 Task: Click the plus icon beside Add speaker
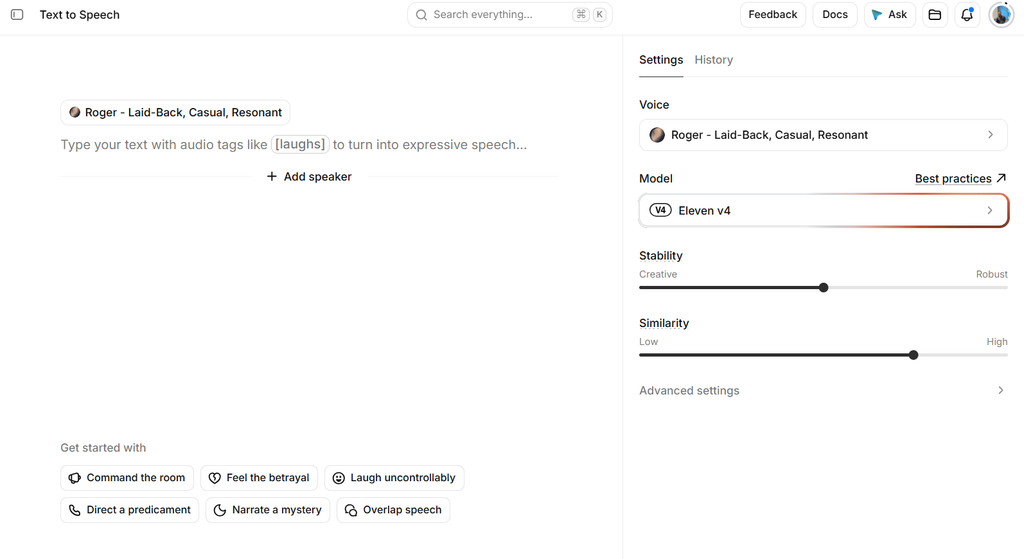coord(272,177)
